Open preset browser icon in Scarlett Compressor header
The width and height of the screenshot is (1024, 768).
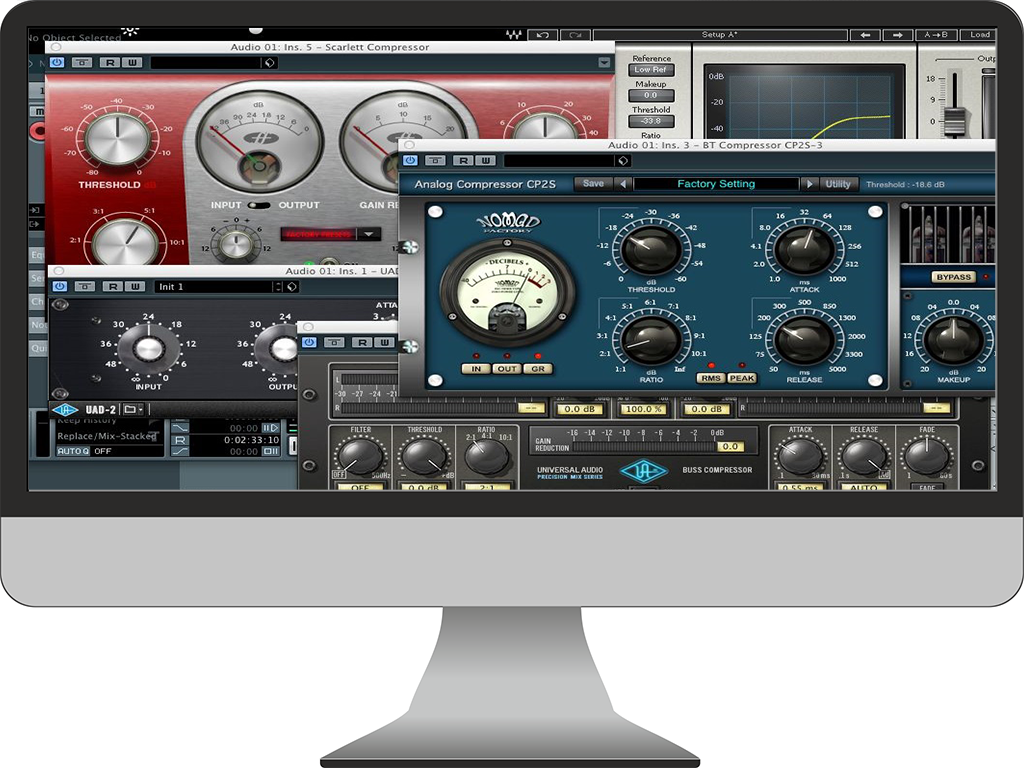click(x=269, y=63)
